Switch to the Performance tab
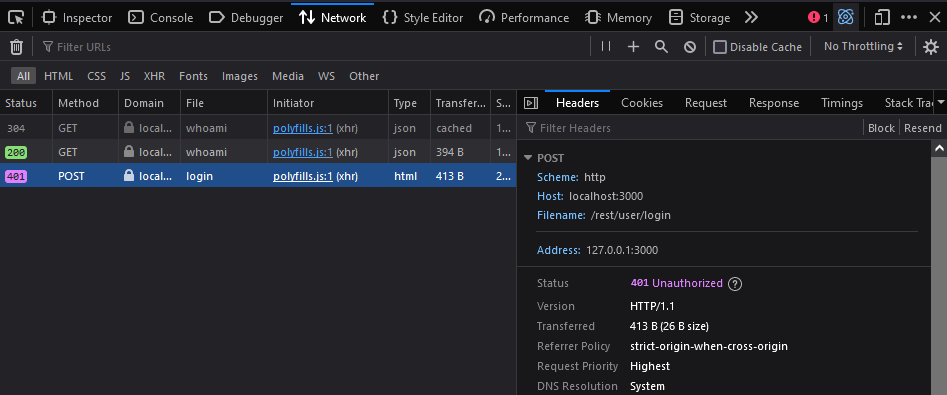The height and width of the screenshot is (395, 947). click(524, 18)
